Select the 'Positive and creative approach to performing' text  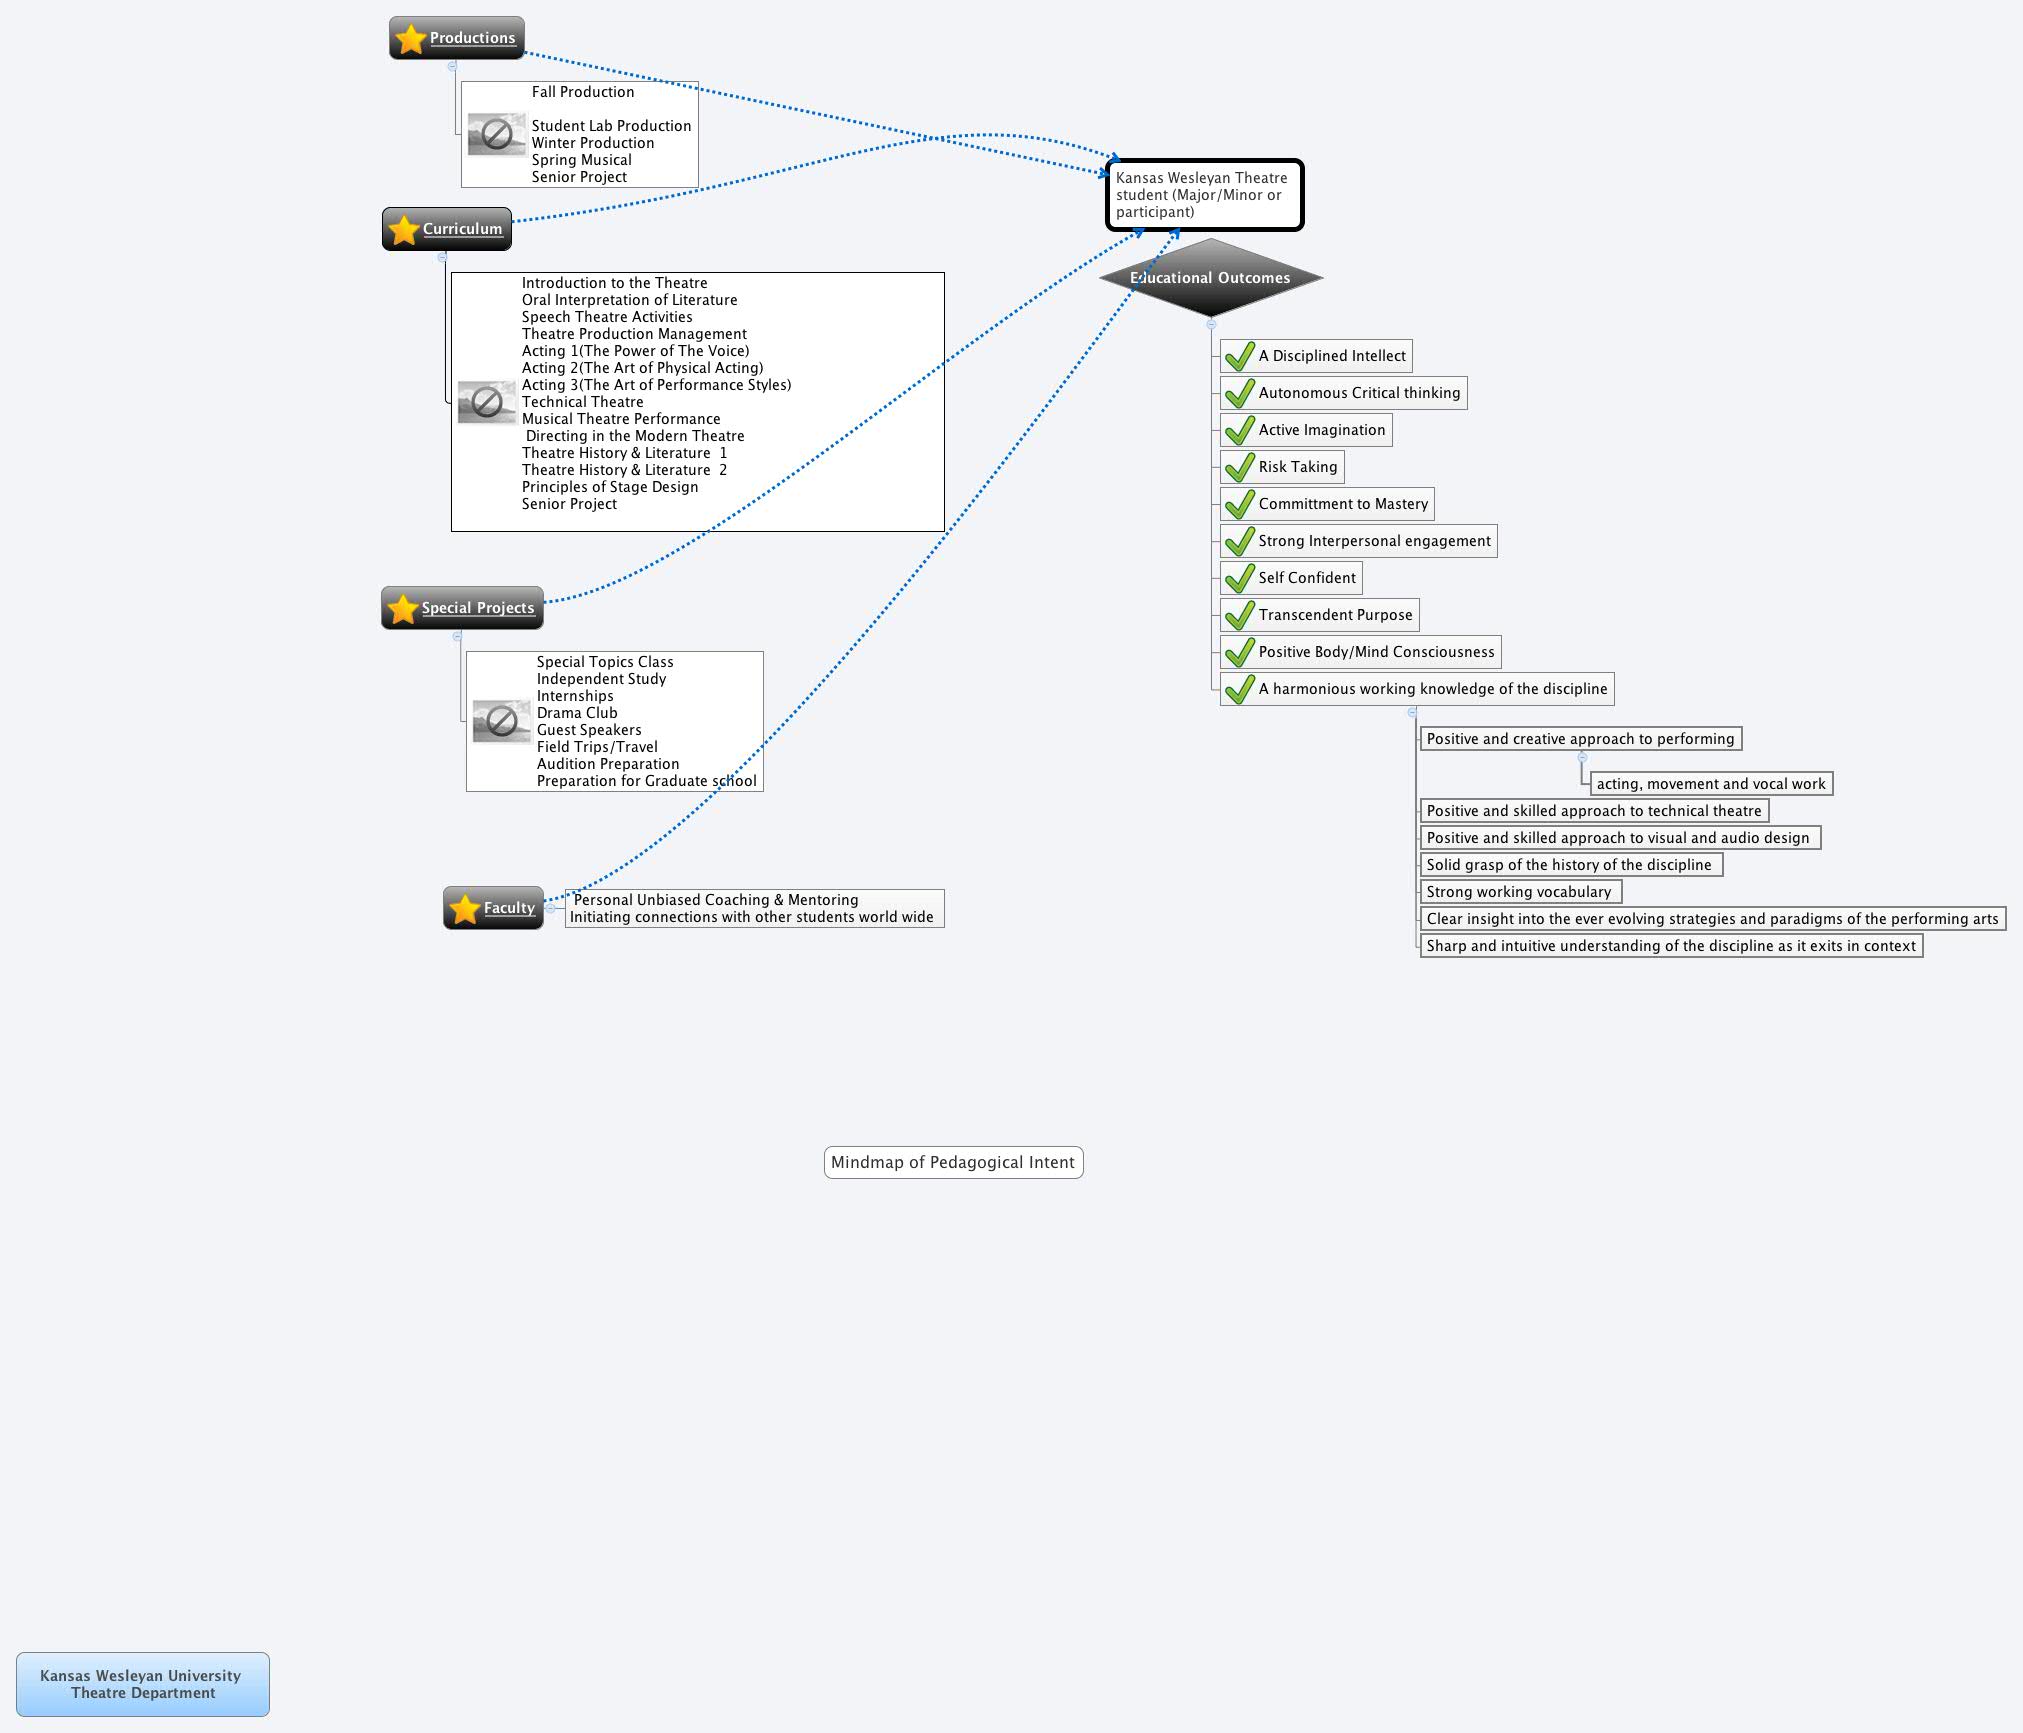click(1580, 739)
